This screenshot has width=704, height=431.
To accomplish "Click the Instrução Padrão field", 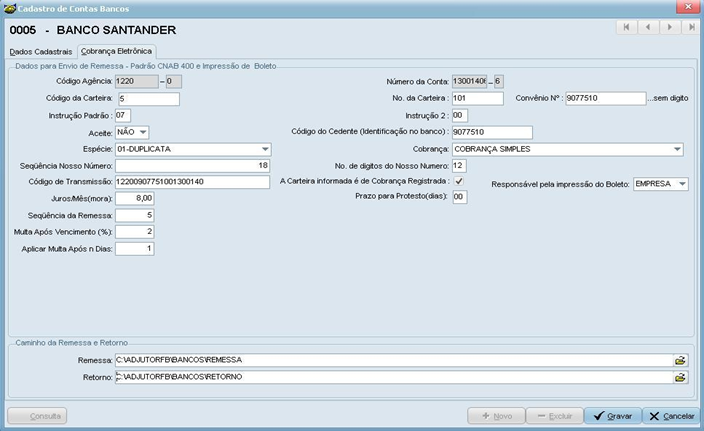I will [x=123, y=115].
